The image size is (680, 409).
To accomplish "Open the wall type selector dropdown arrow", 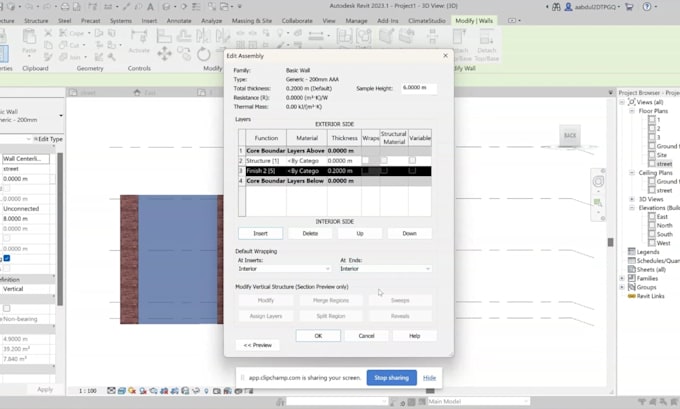I will pos(61,116).
